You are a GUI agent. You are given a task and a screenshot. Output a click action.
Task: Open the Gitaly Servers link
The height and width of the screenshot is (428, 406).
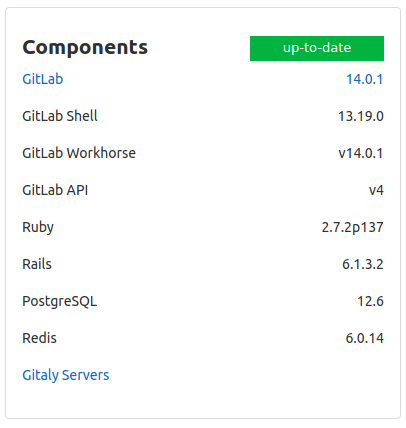point(66,375)
